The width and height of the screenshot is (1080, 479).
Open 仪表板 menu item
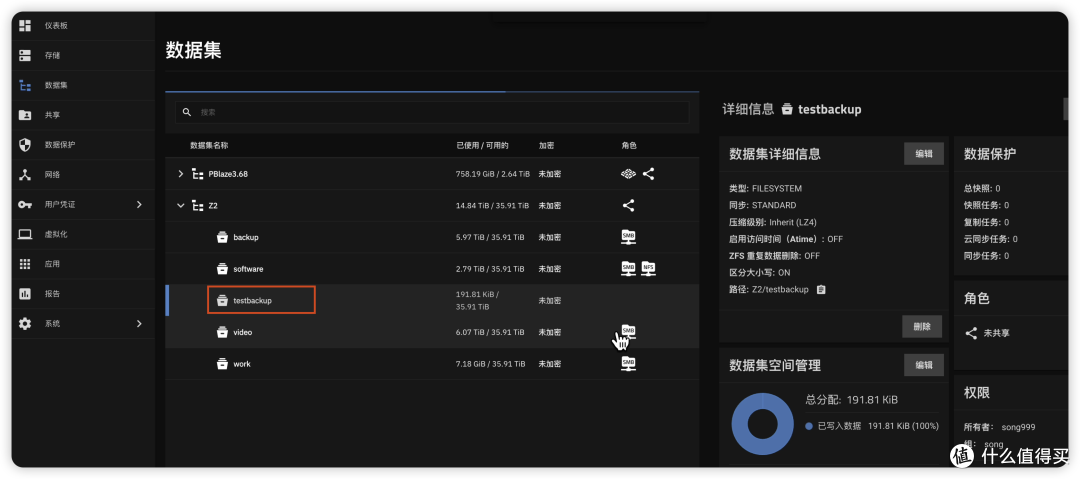[x=83, y=26]
